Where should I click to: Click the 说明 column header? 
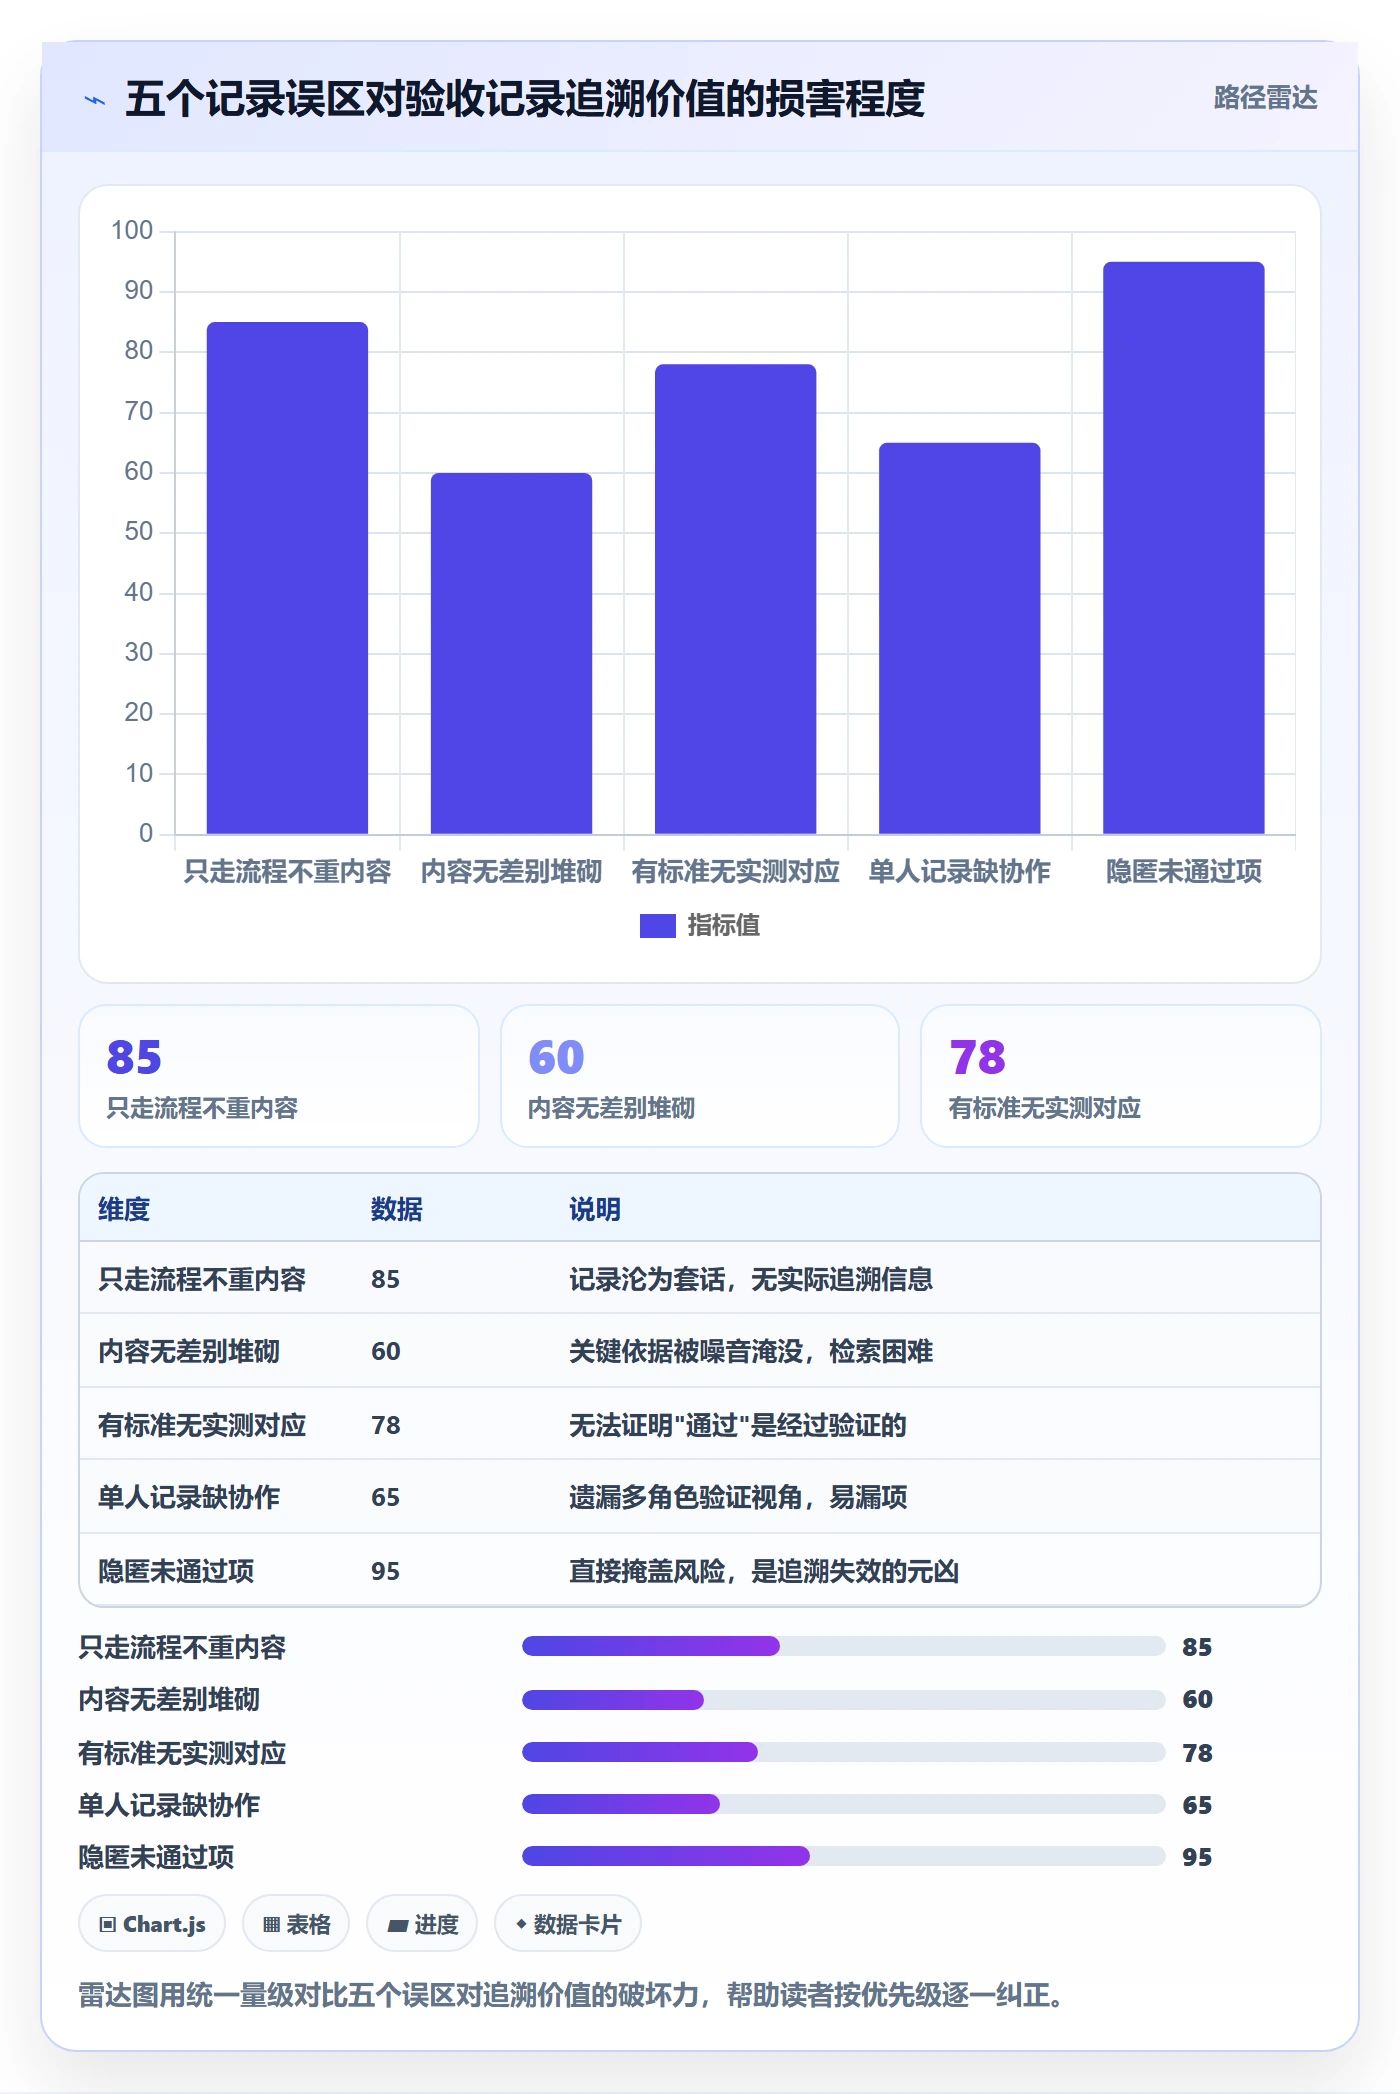pos(595,1209)
